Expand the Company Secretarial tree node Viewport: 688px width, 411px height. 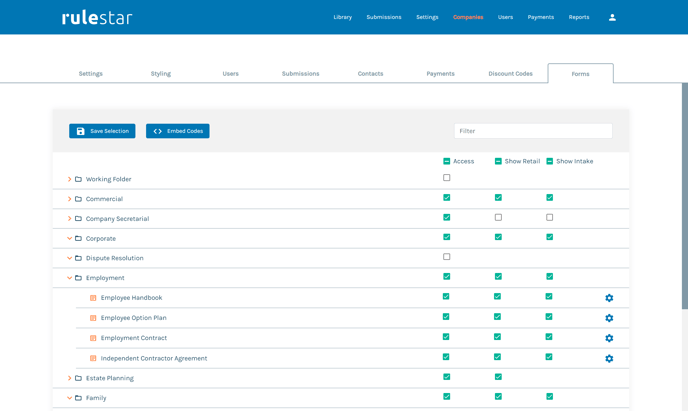(x=69, y=218)
